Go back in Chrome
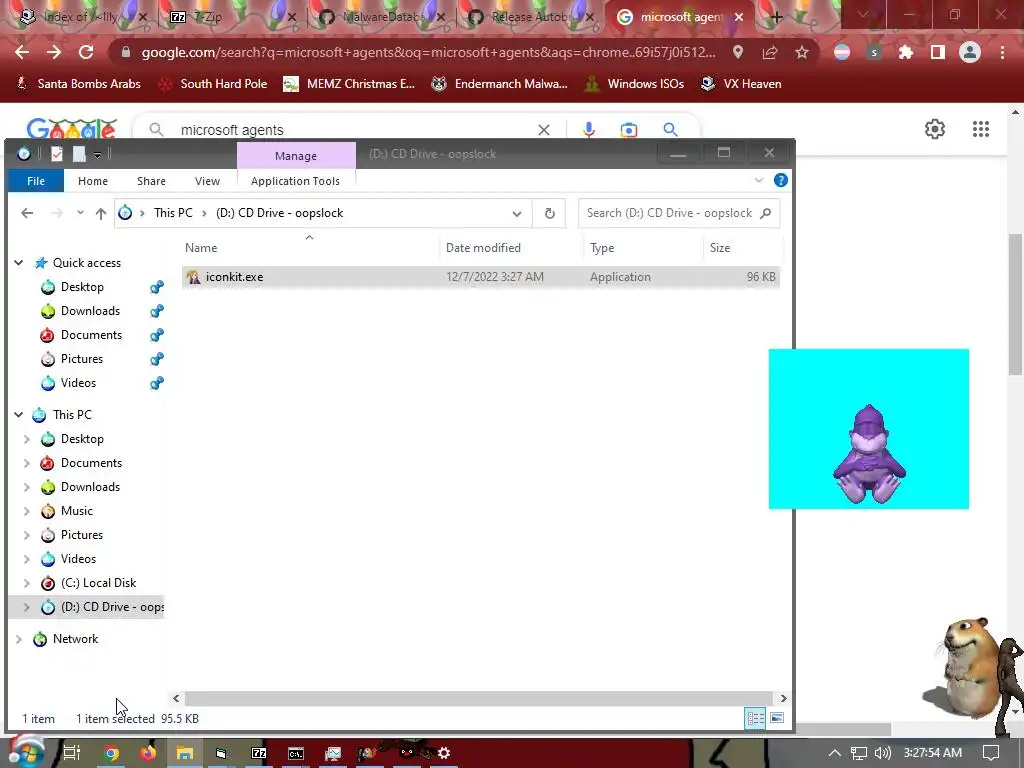1024x768 pixels. pyautogui.click(x=22, y=52)
